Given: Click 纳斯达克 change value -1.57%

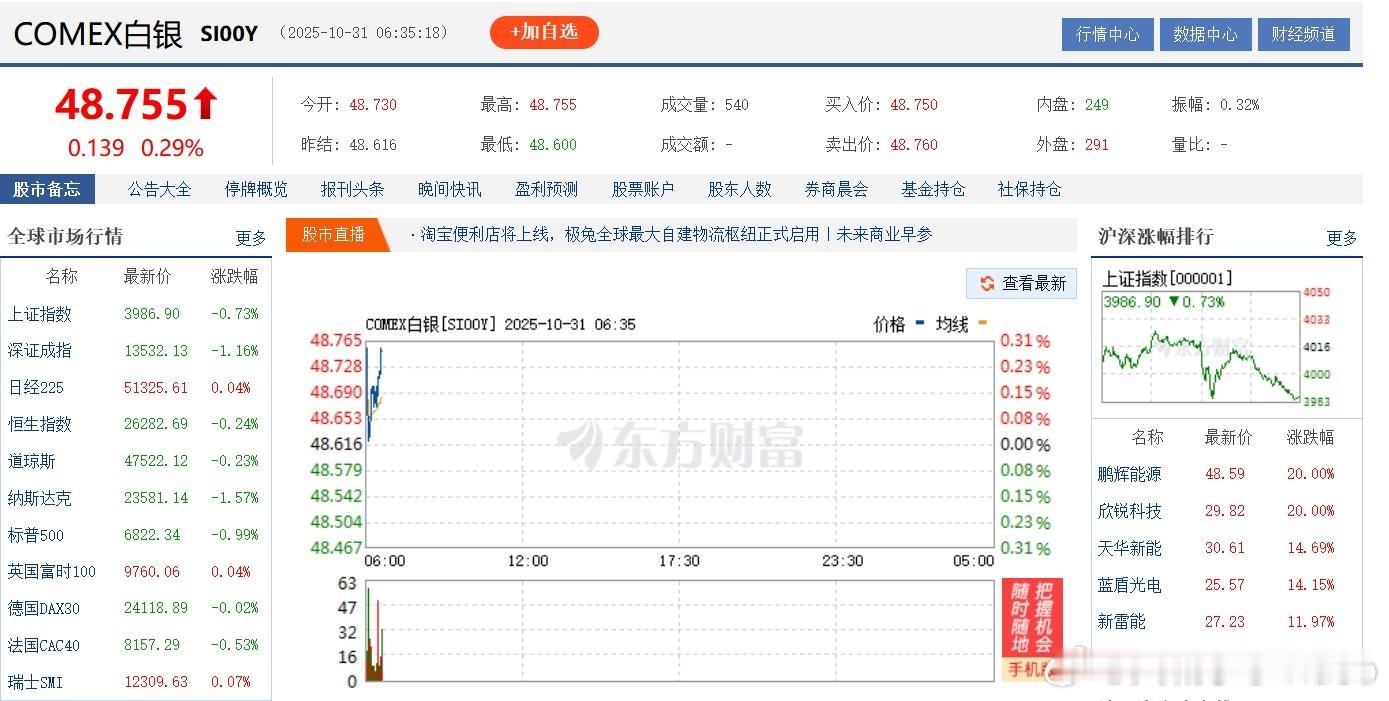Looking at the screenshot, I should (235, 498).
